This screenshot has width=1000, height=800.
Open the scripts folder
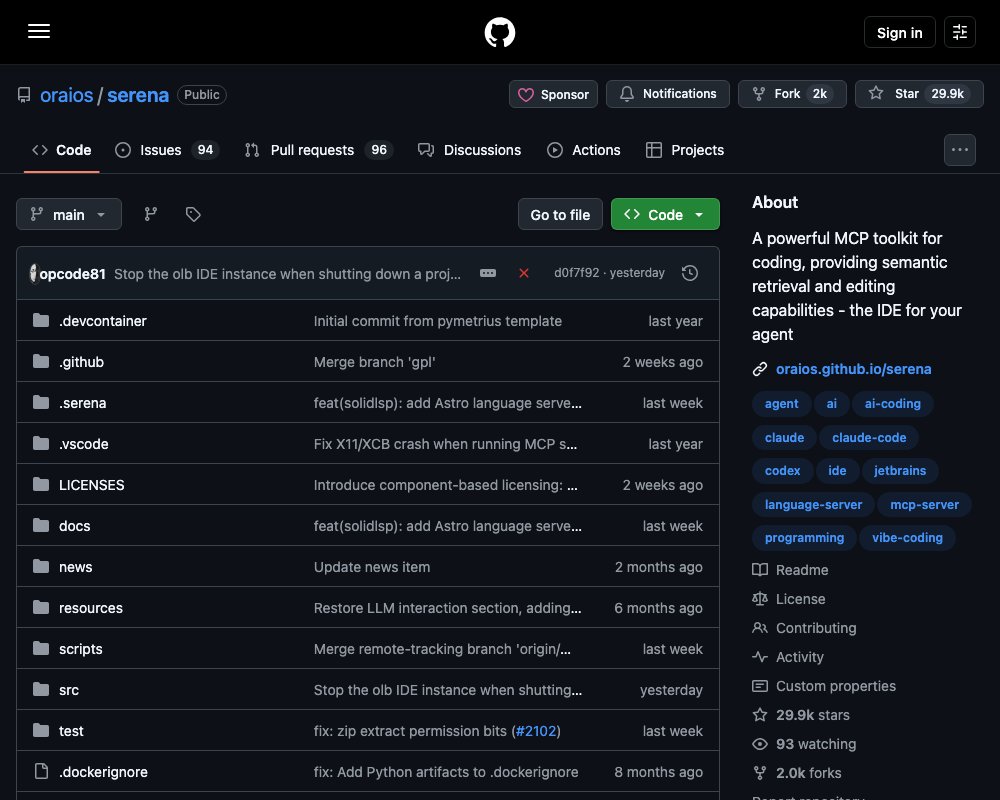pyautogui.click(x=81, y=649)
